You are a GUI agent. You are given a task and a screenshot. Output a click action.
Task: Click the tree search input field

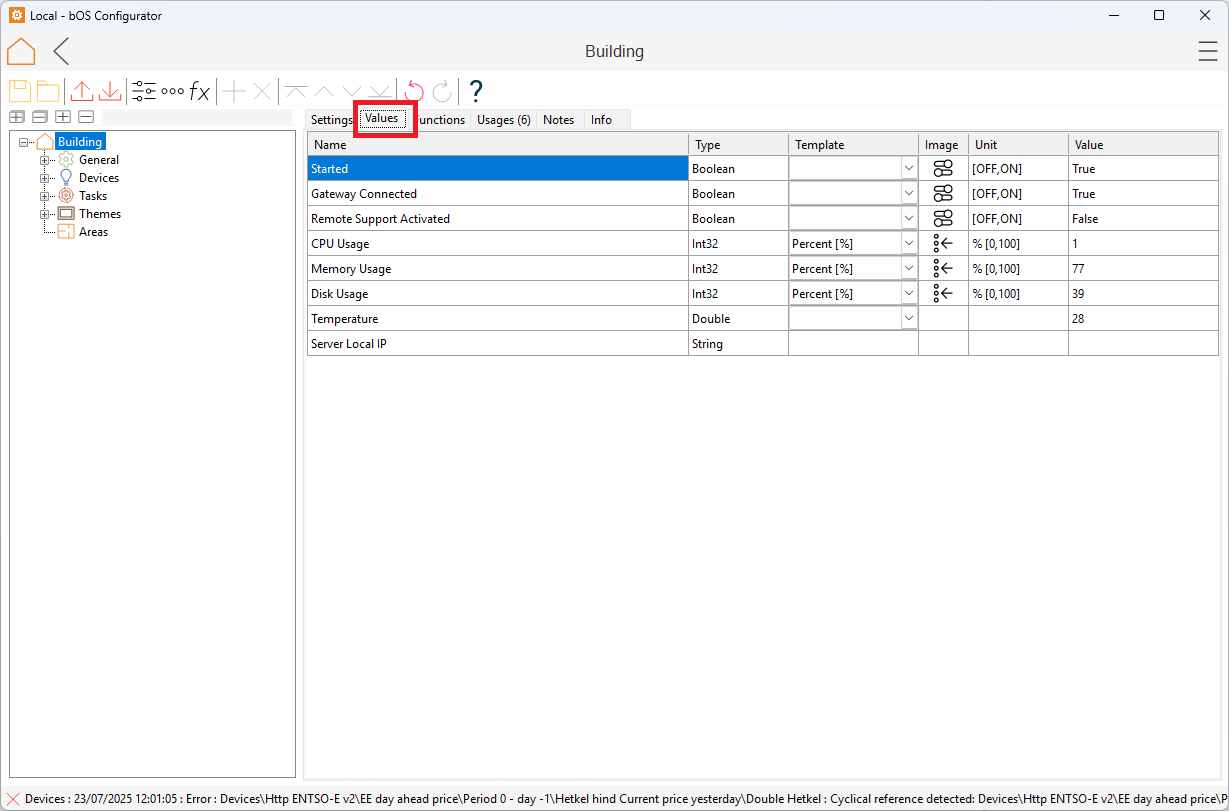198,118
